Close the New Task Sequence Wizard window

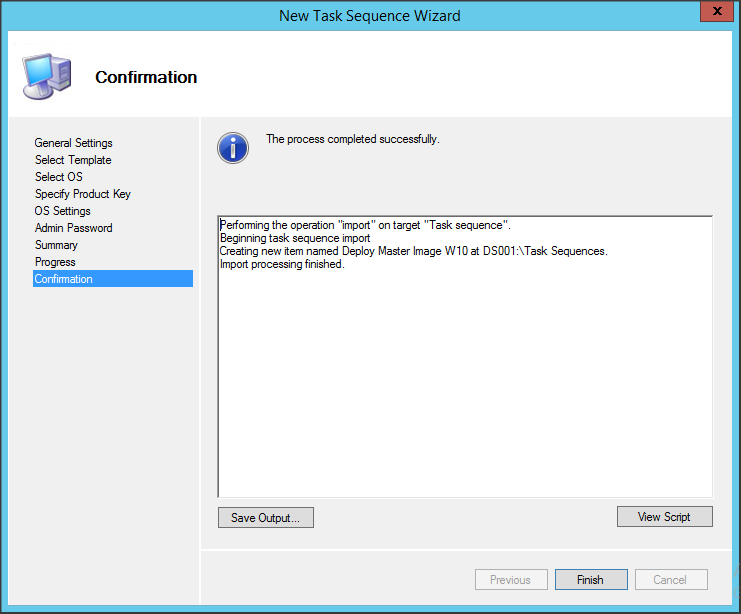pyautogui.click(x=713, y=14)
